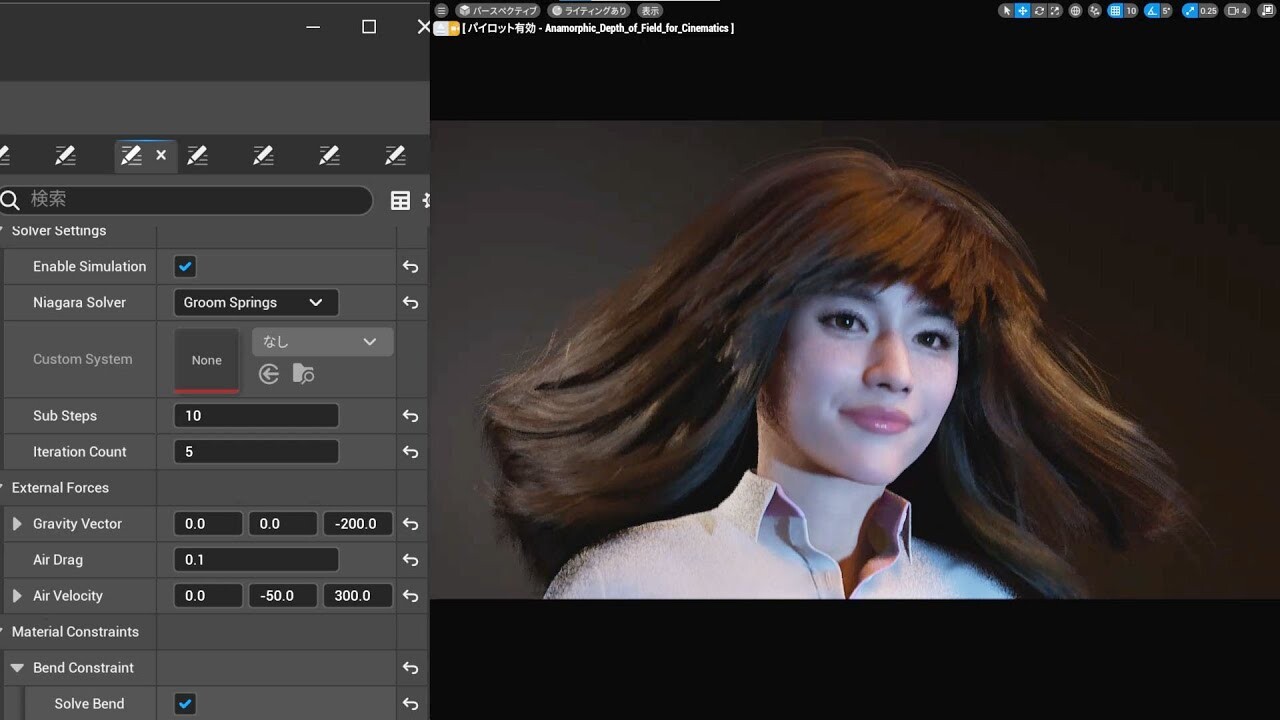Toggle grid snapping on or off

tap(1114, 10)
